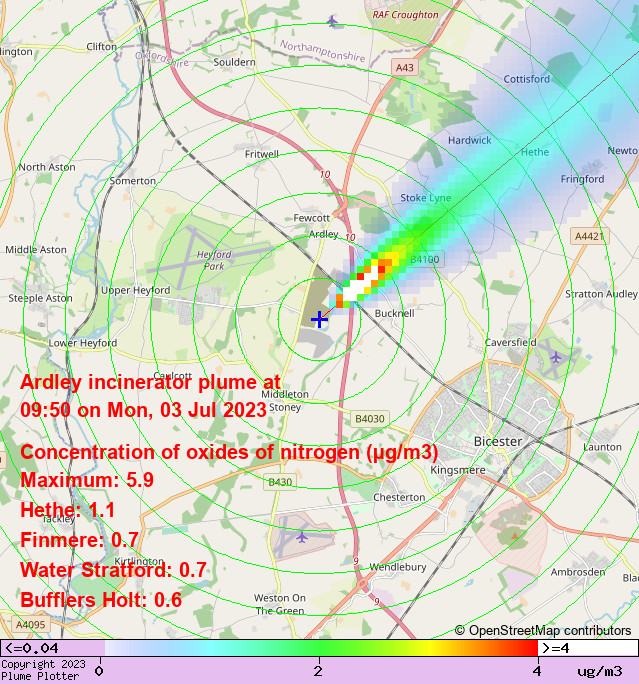Image resolution: width=639 pixels, height=684 pixels.
Task: Click the Kingsmere label
Action: pyautogui.click(x=458, y=470)
